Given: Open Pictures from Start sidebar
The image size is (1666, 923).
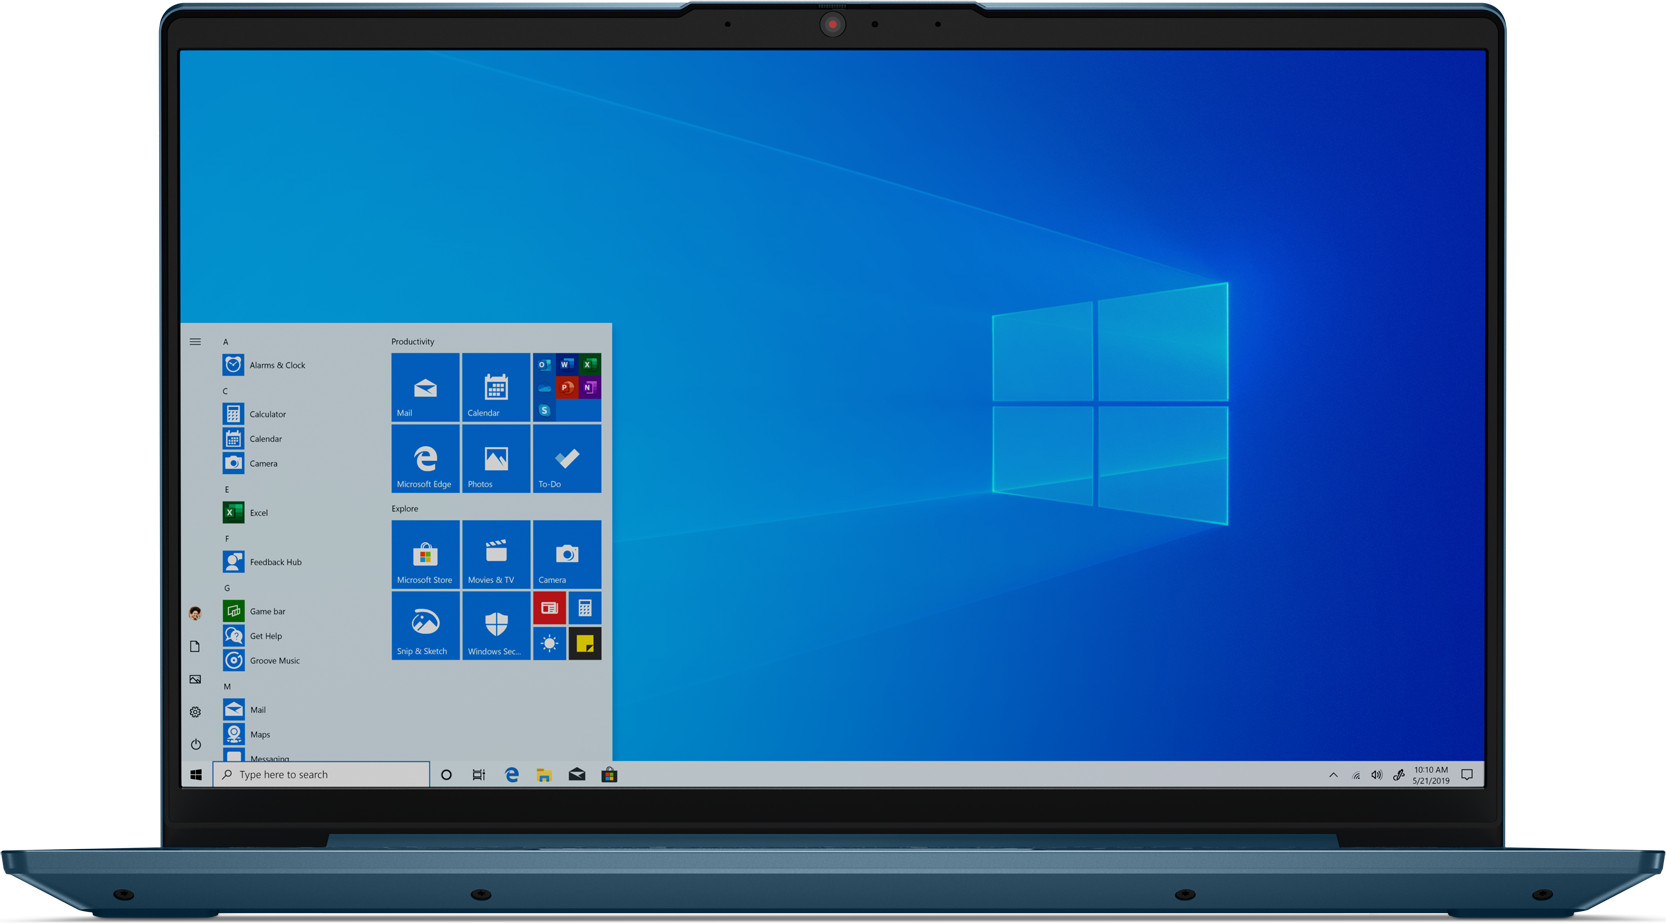Looking at the screenshot, I should pyautogui.click(x=195, y=679).
